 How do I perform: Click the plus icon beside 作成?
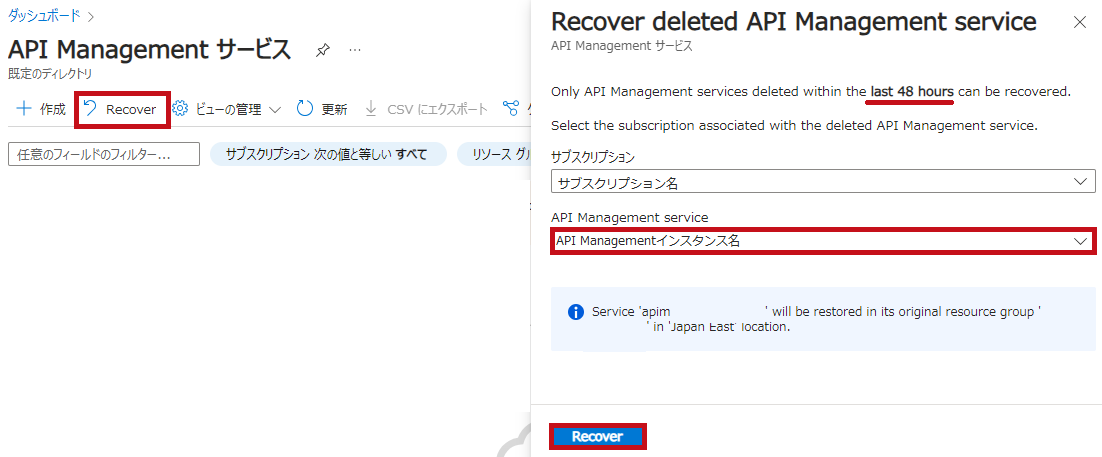24,109
